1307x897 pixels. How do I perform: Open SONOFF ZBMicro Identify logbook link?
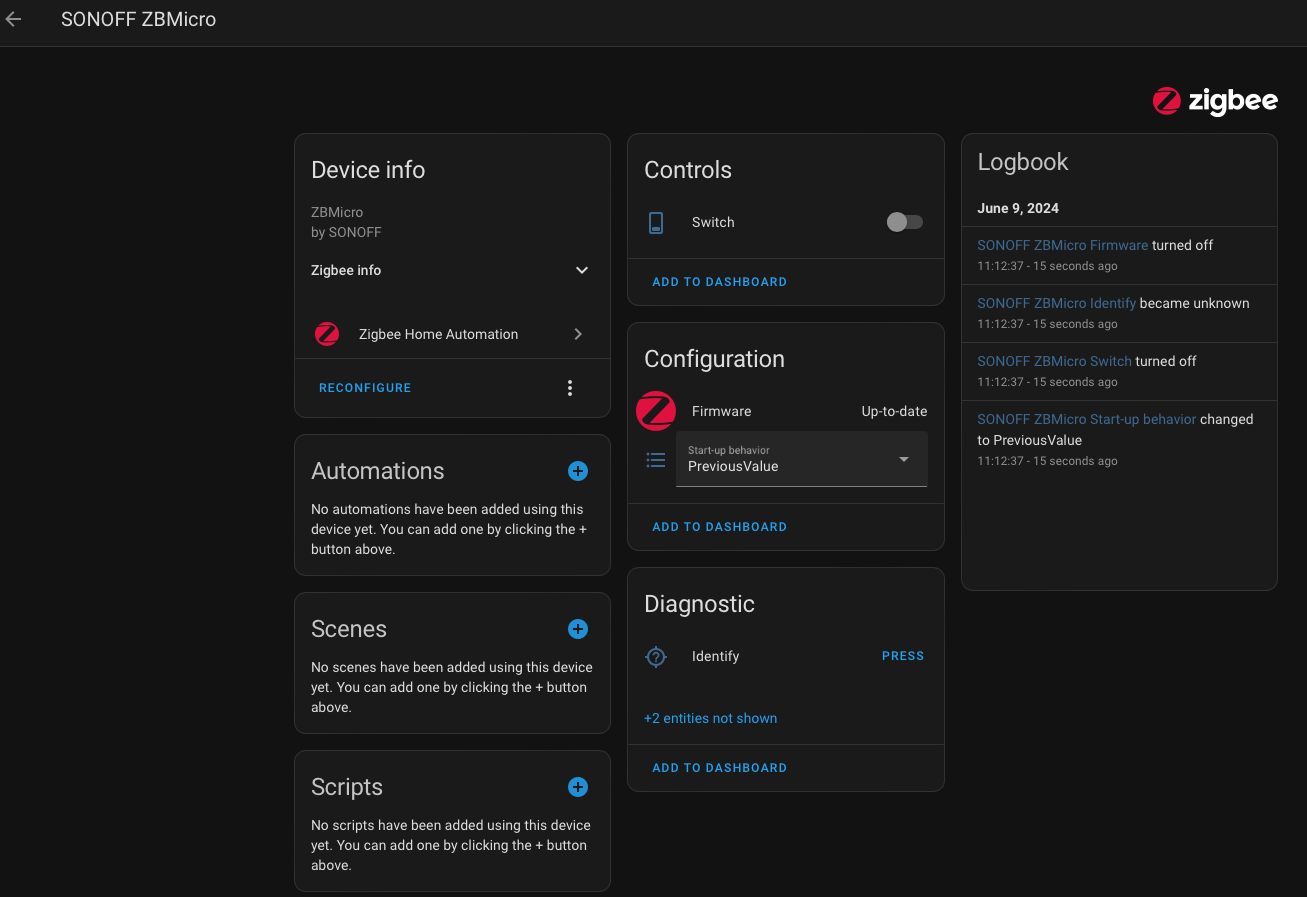1056,303
